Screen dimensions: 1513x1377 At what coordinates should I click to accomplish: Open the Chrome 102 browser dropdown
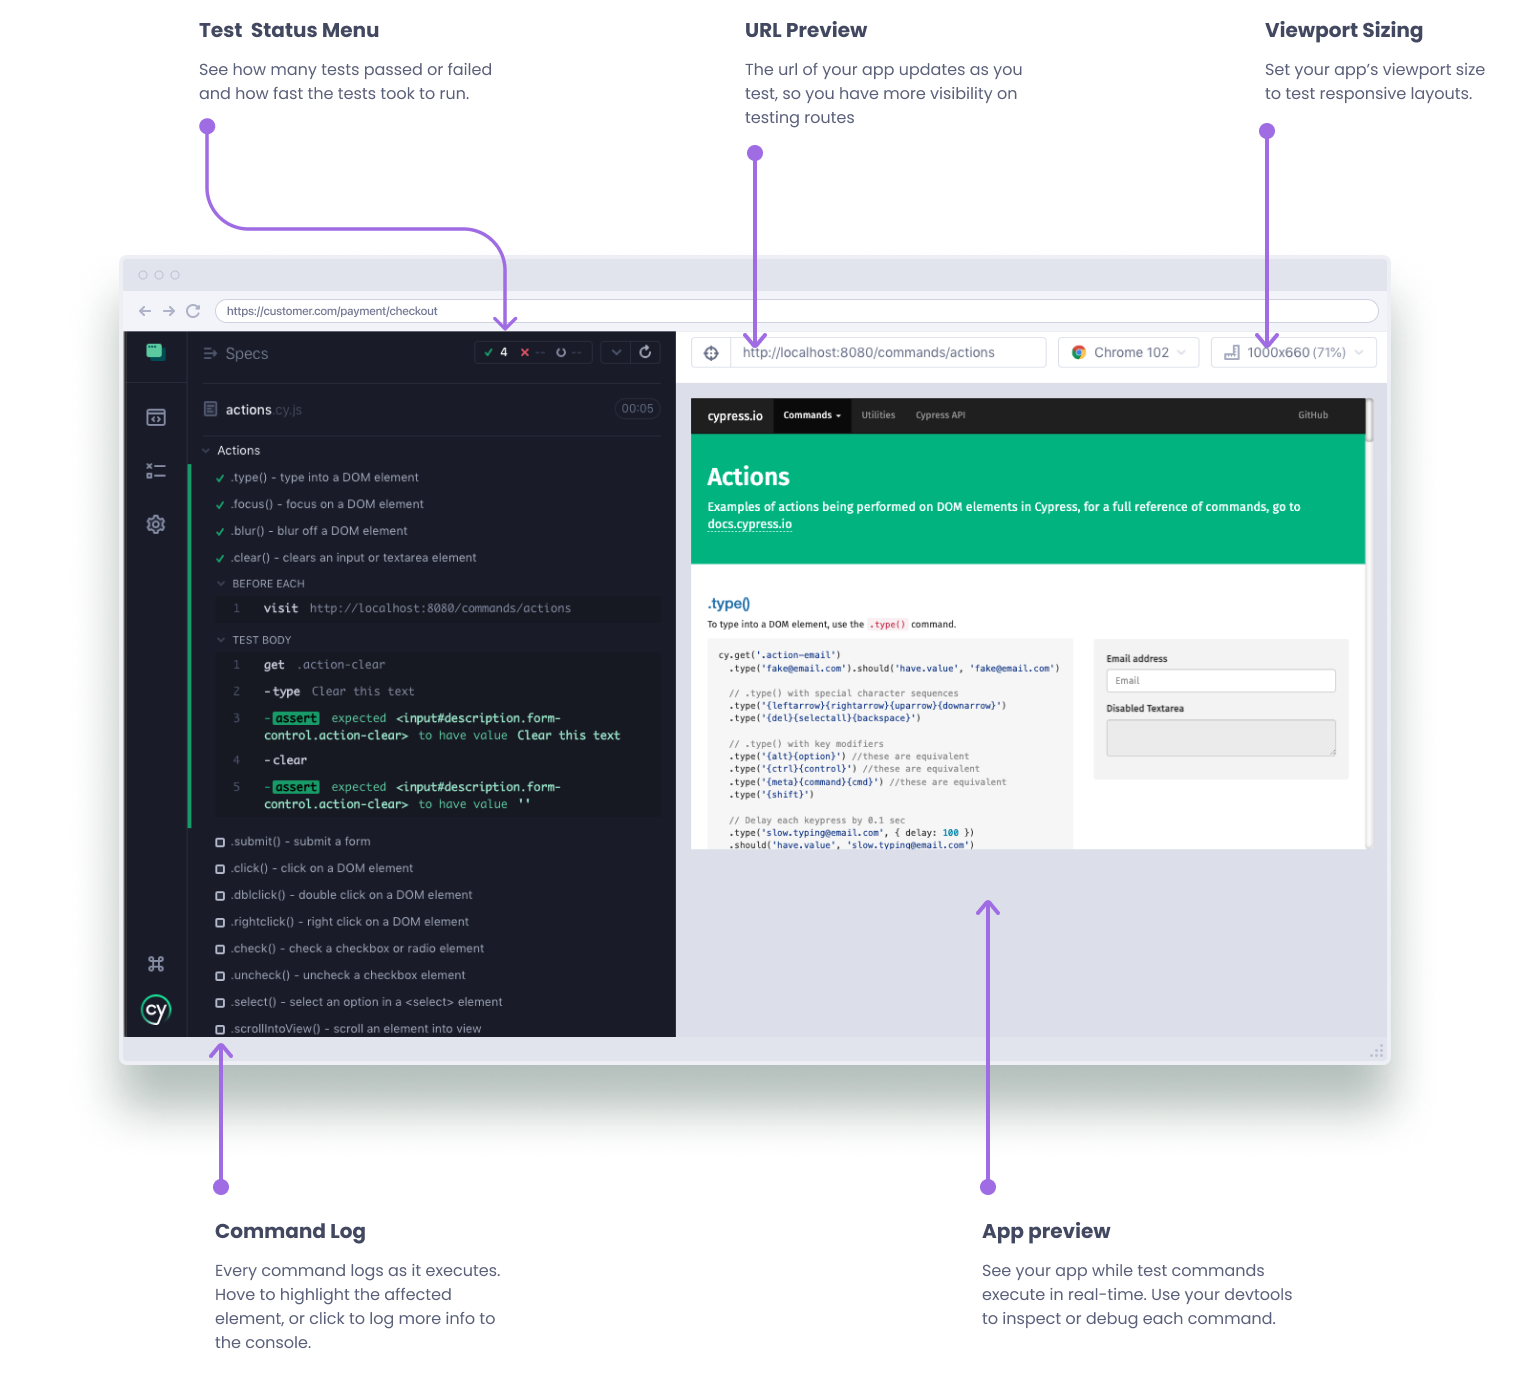point(1128,352)
